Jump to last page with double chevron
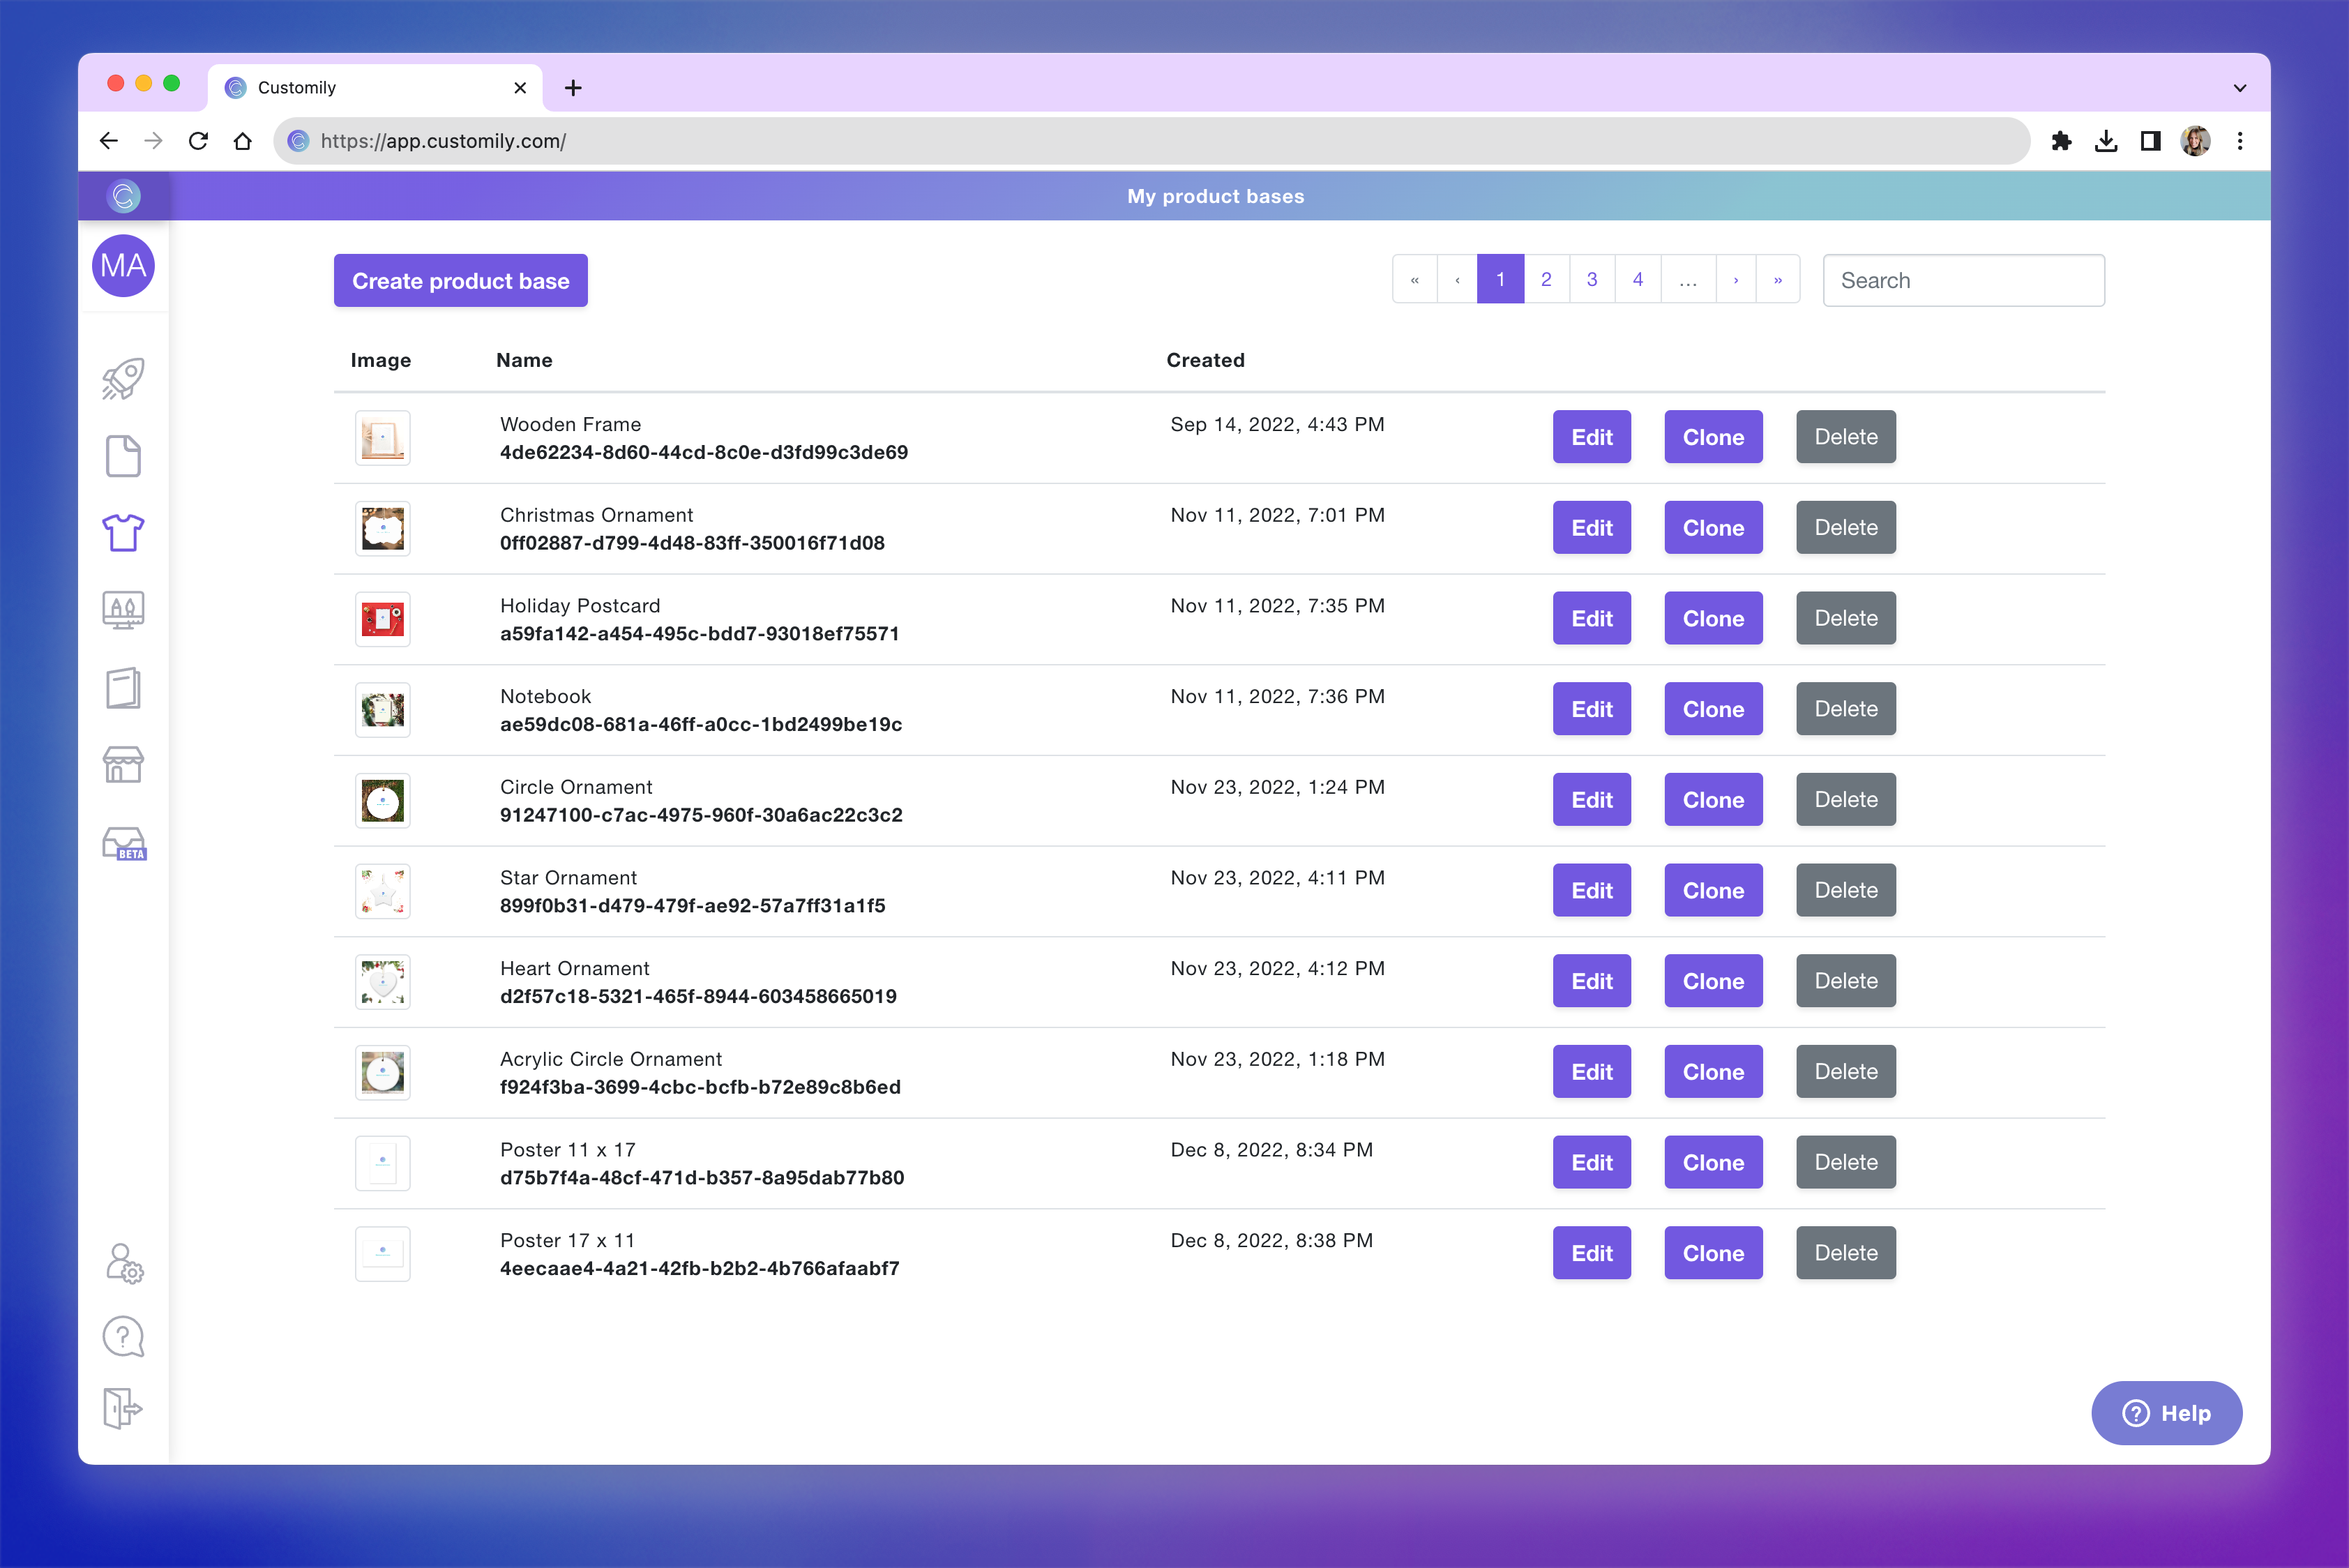 coord(1777,279)
